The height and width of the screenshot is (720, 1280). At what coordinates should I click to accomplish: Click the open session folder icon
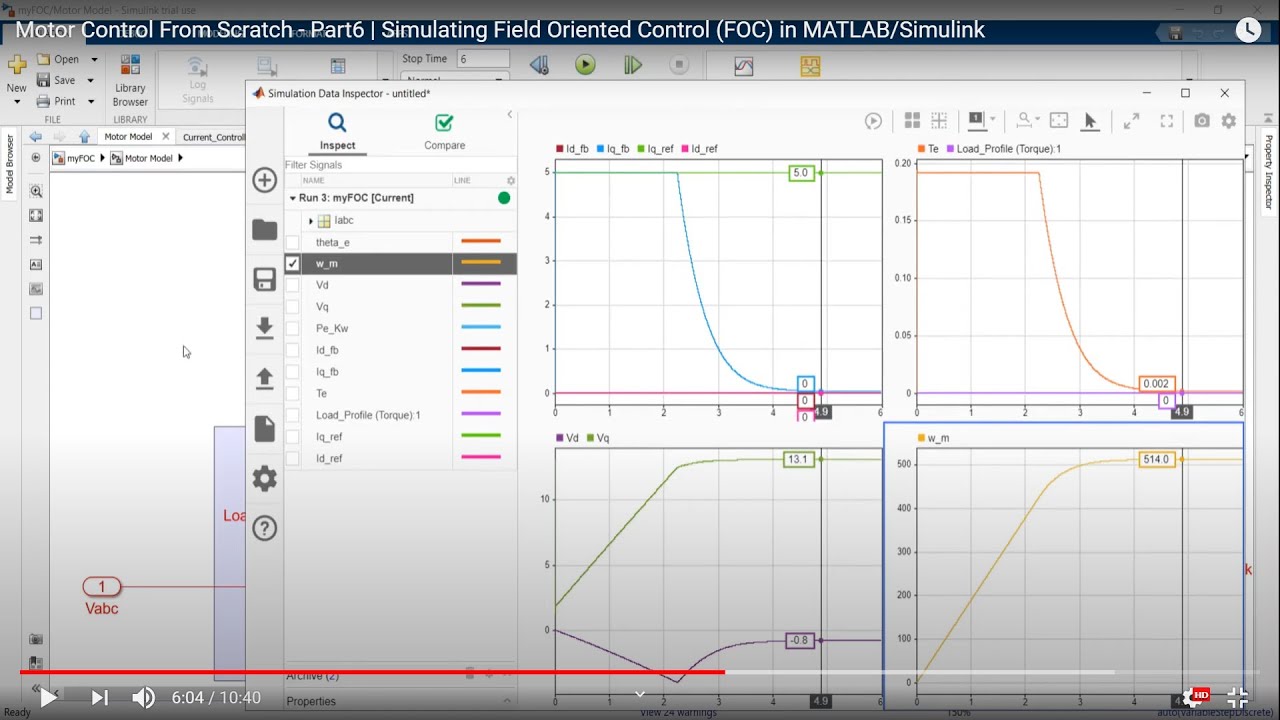pyautogui.click(x=264, y=230)
